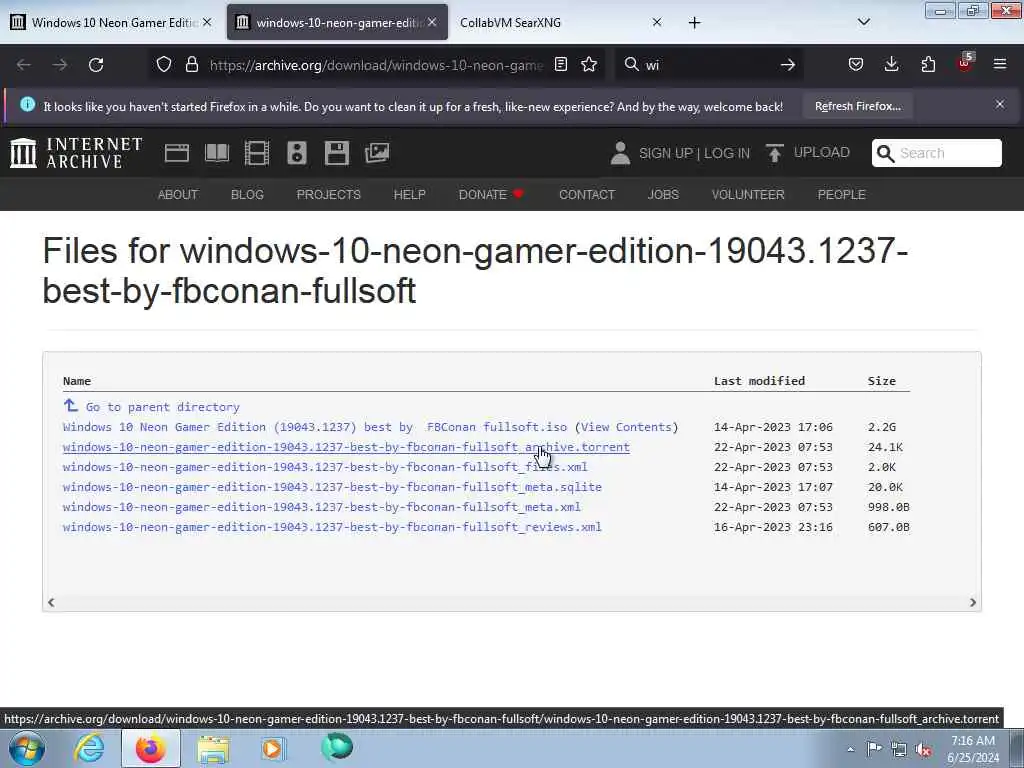Screen dimensions: 1024x768
Task: Open the Software floppy disk icon
Action: 337,153
